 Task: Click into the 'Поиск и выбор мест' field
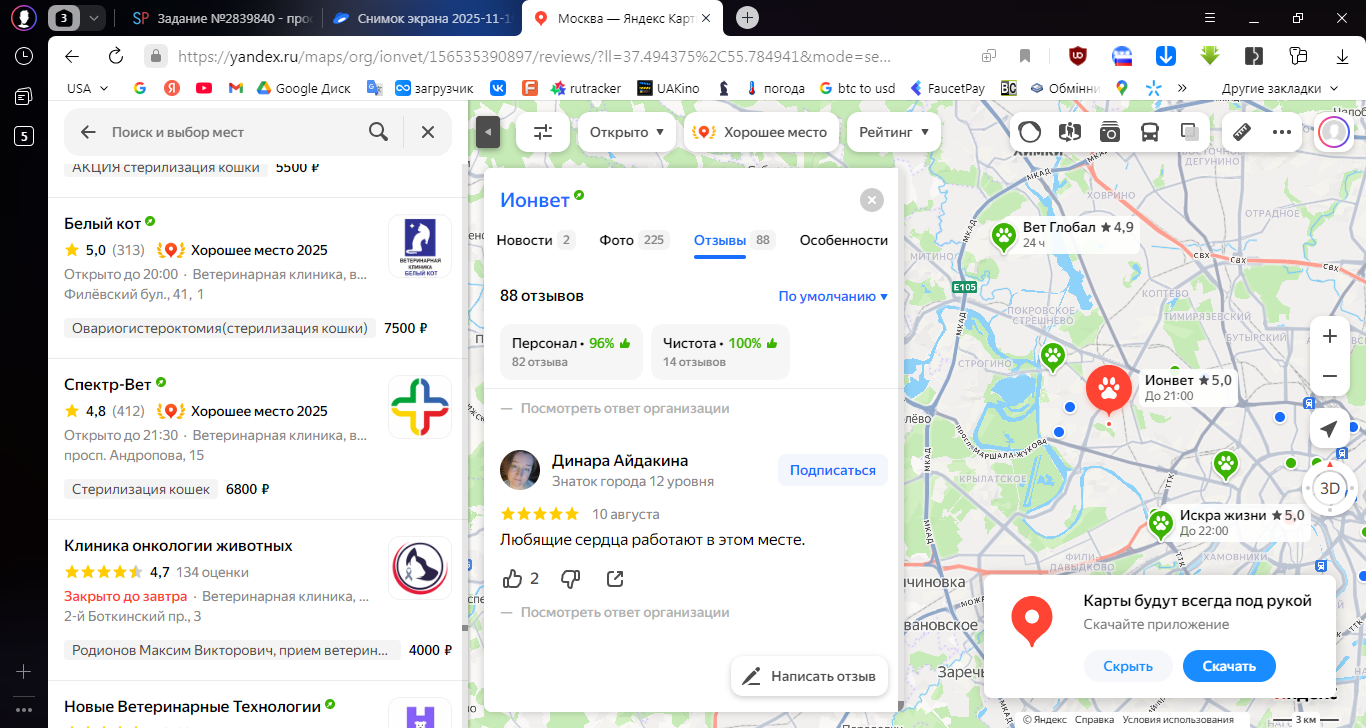tap(233, 132)
